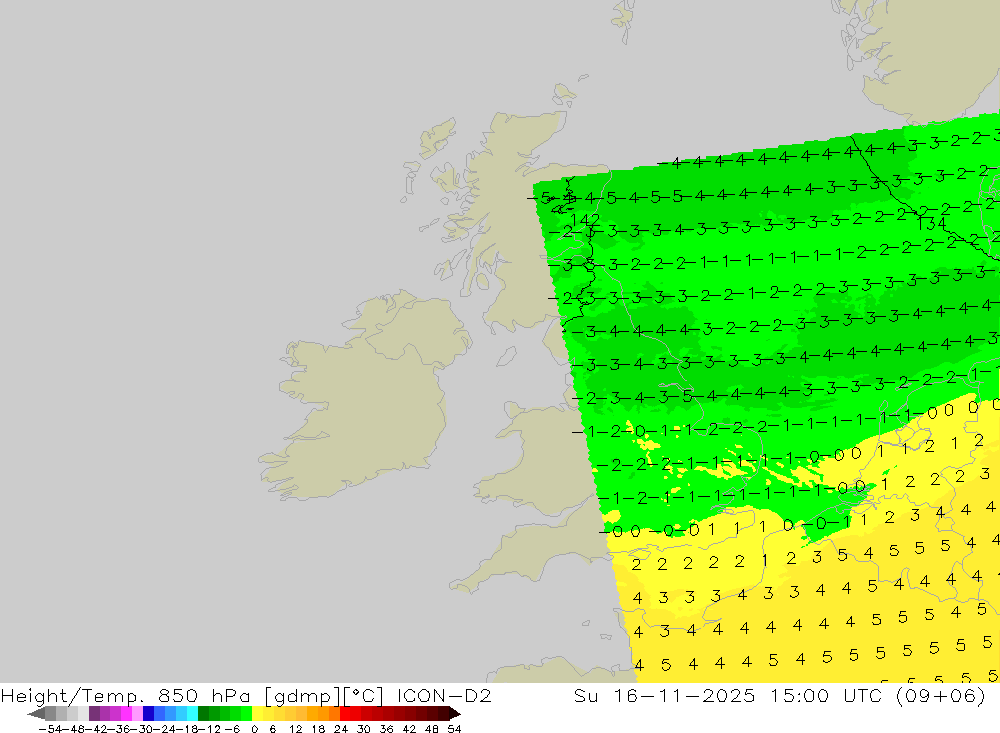Click the legend scale label '12'
The image size is (1000, 733).
(x=295, y=729)
